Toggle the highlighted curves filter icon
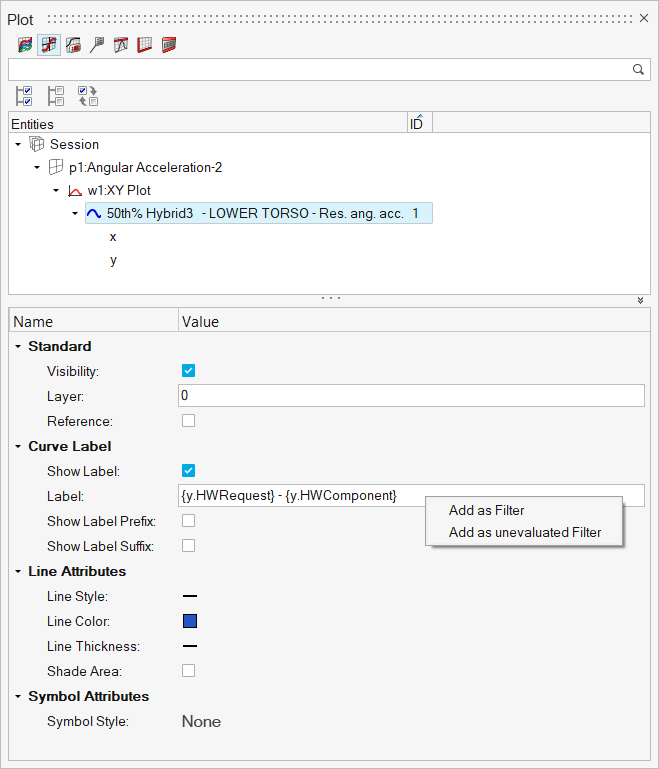Screen dimensions: 659x769 click(49, 44)
